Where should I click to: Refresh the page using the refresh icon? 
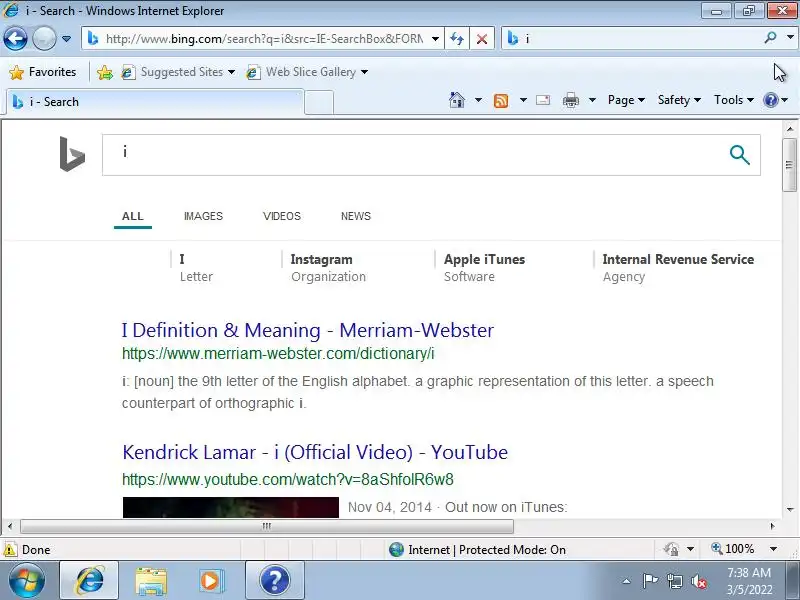pos(457,39)
